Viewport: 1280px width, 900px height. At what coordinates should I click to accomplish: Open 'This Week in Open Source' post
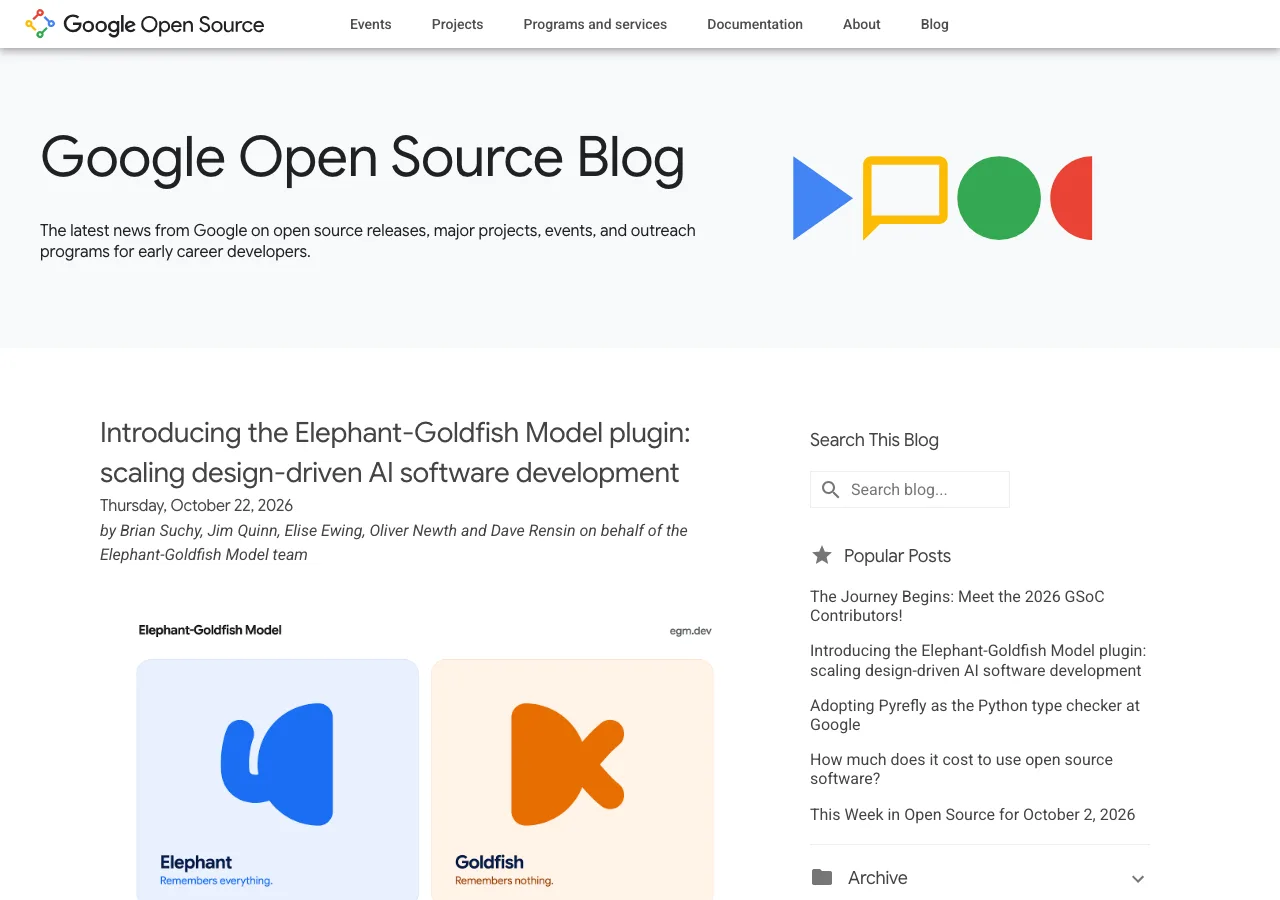pos(973,814)
